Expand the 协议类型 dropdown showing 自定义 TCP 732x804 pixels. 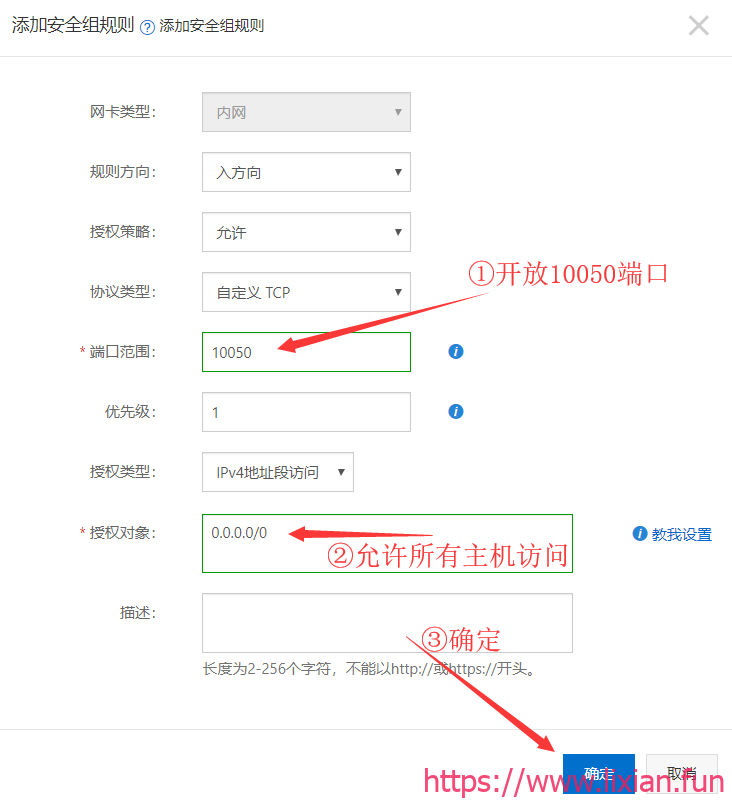click(307, 292)
